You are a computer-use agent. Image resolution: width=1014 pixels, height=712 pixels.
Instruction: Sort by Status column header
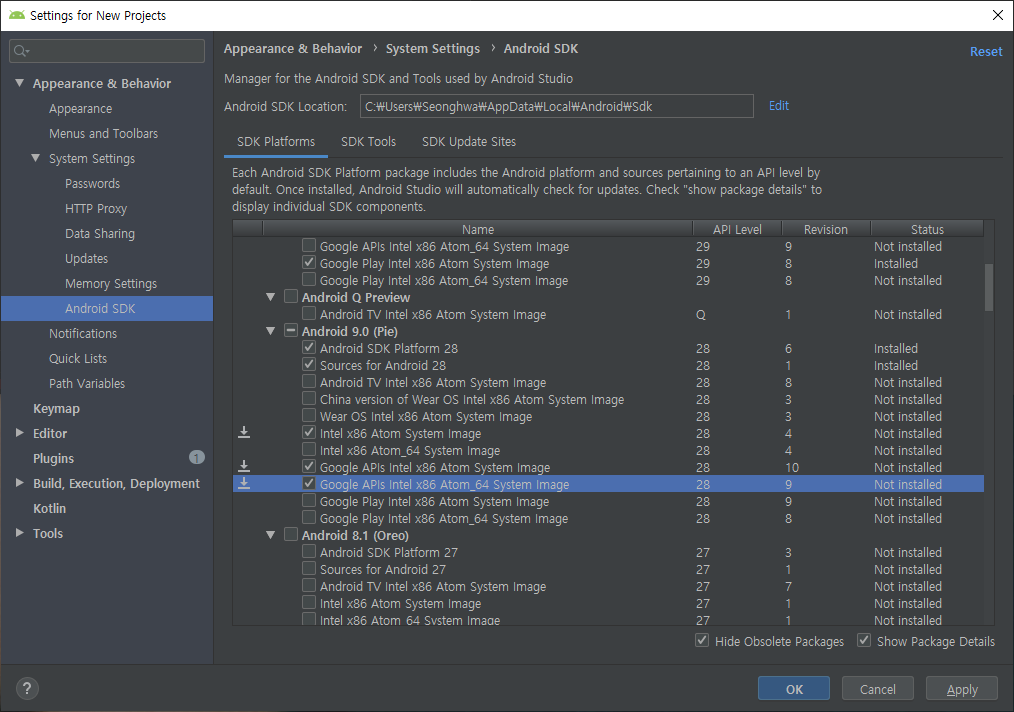coord(927,229)
